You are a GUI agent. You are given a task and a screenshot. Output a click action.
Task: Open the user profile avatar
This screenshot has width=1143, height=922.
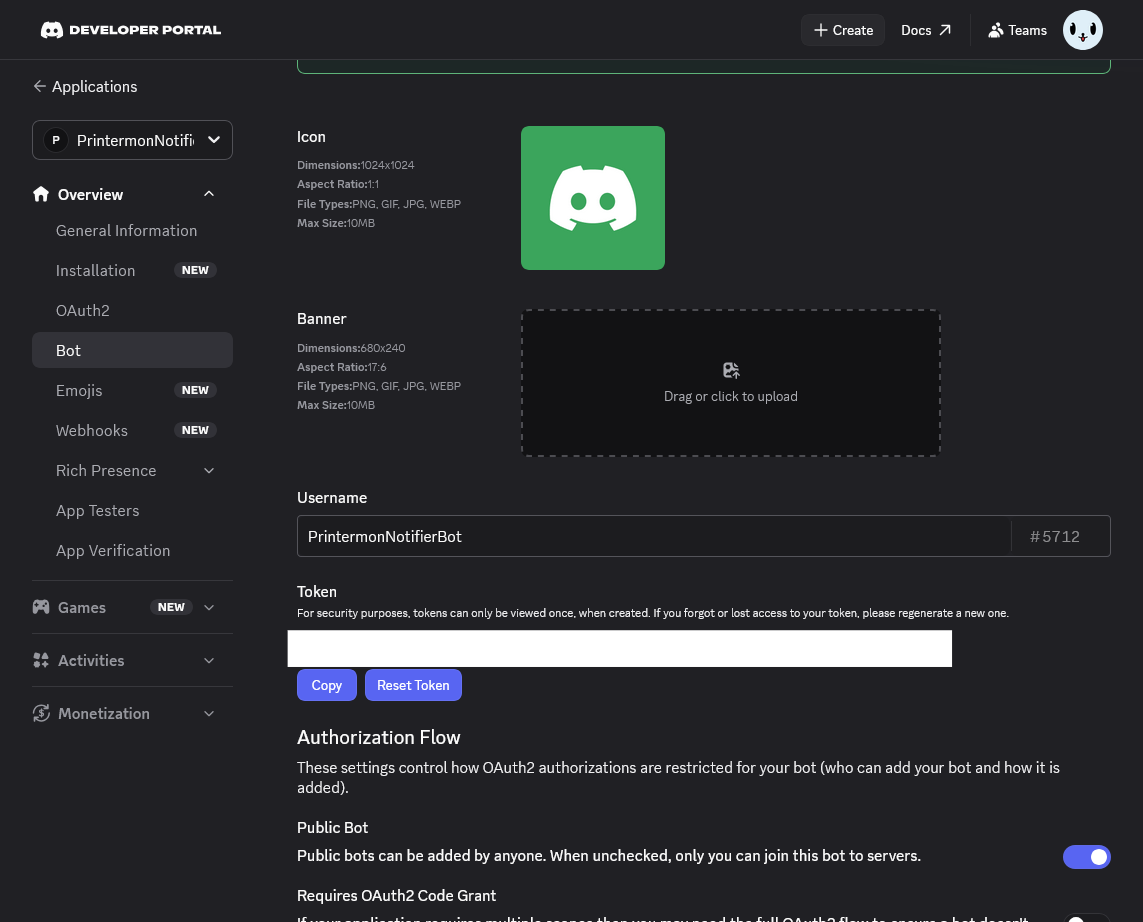click(1082, 30)
